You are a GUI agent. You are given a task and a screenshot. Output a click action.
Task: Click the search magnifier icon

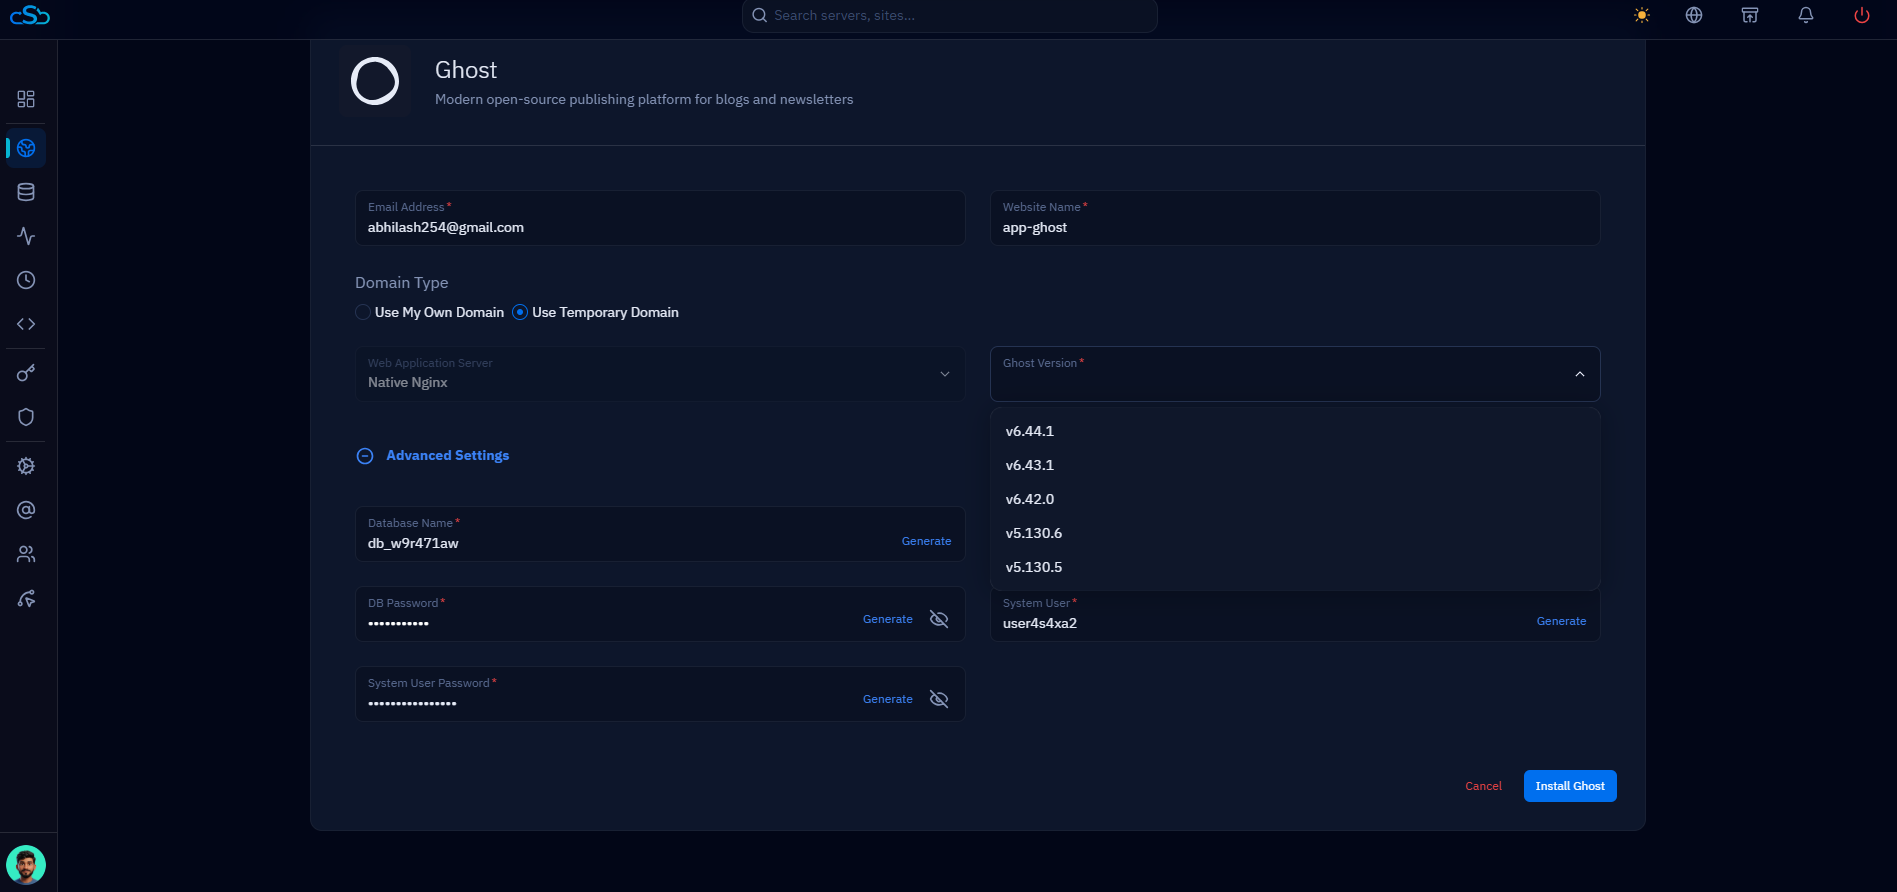click(760, 15)
